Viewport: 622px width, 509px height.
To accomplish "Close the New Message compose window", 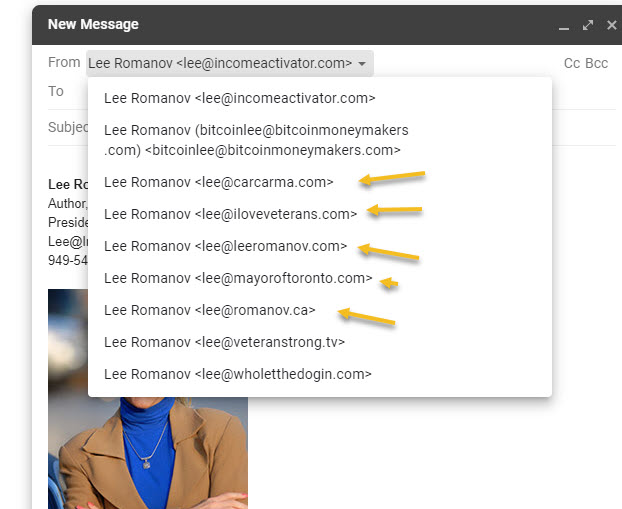I will pos(612,25).
